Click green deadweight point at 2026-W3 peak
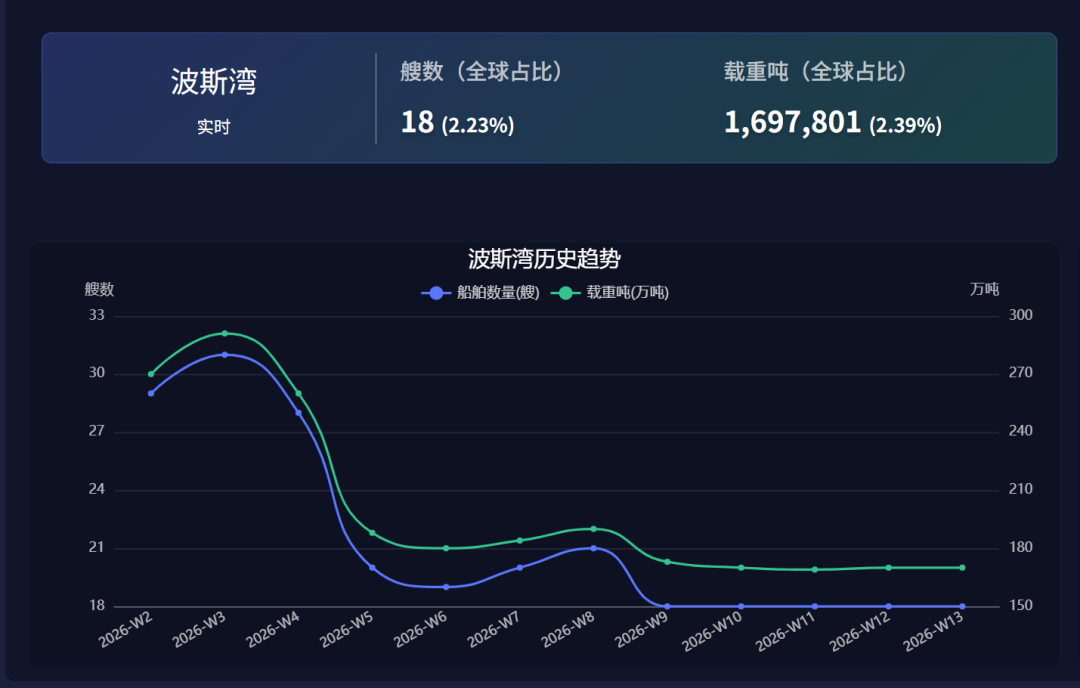1080x688 pixels. [225, 333]
